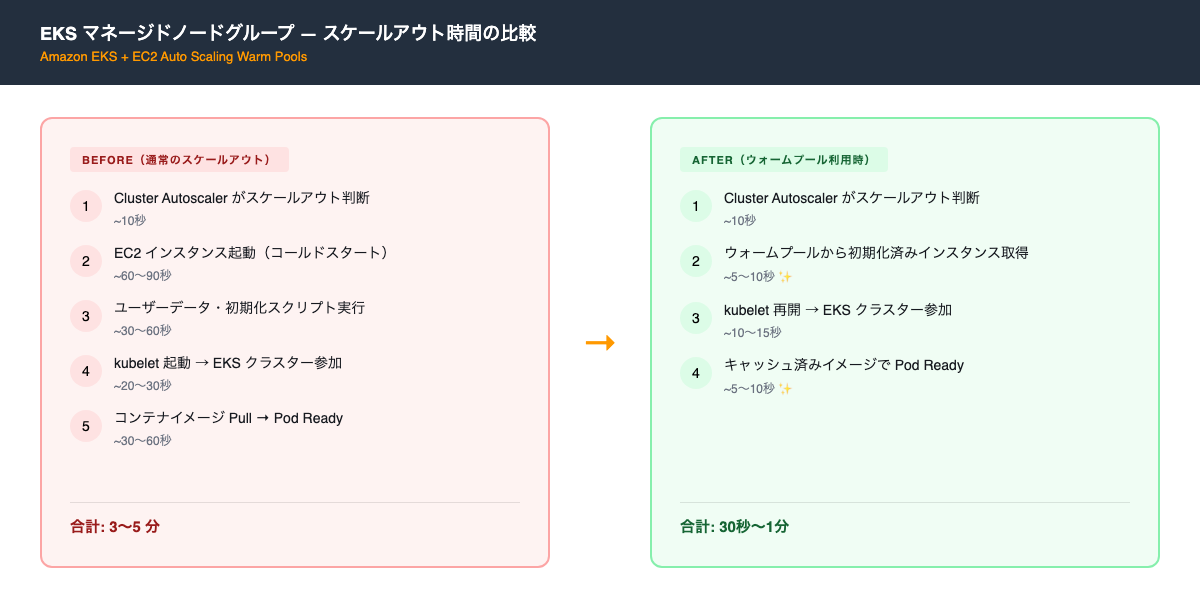Click step 4 circle for kubelet startup

[86, 370]
